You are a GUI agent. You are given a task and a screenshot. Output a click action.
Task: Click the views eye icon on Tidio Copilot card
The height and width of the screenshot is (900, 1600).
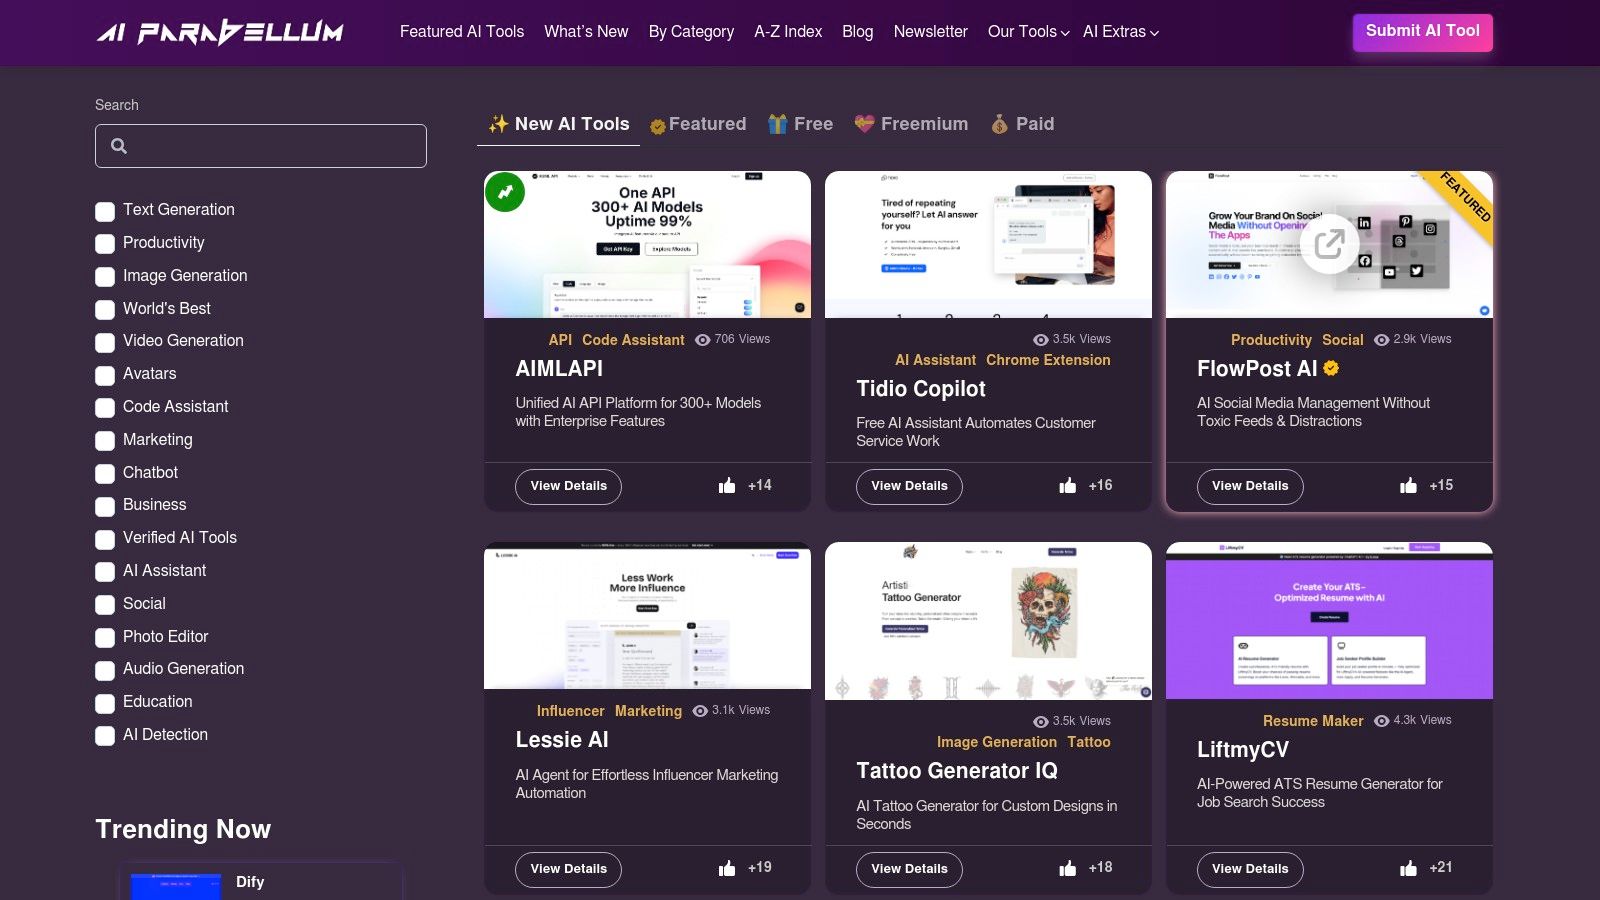(x=1041, y=340)
